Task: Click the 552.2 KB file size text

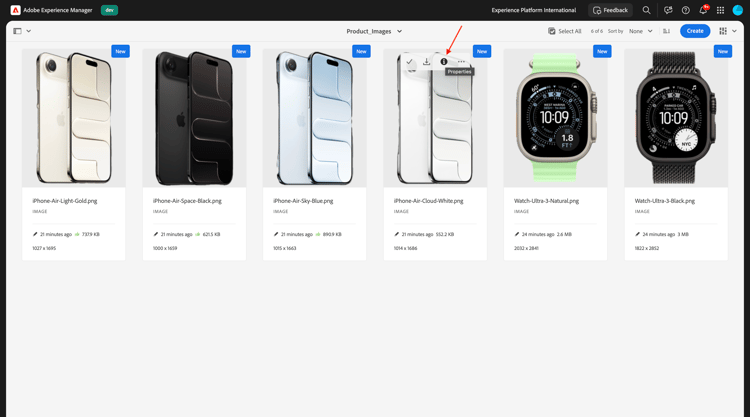Action: click(x=445, y=234)
